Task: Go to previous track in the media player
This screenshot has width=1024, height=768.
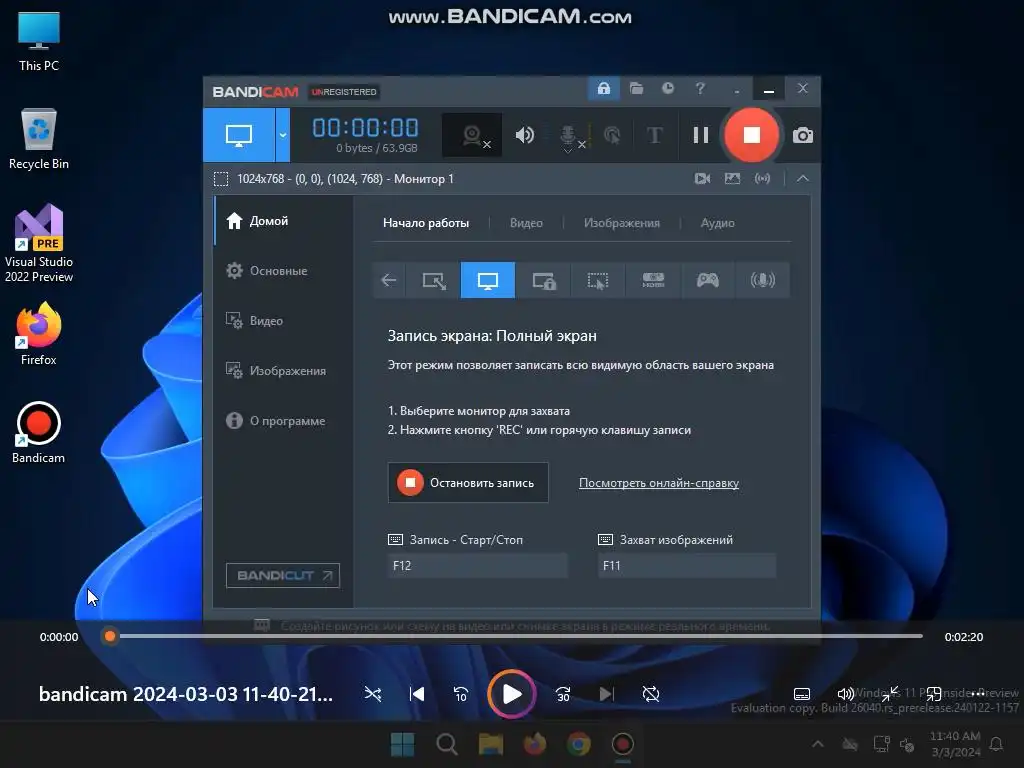Action: [417, 694]
